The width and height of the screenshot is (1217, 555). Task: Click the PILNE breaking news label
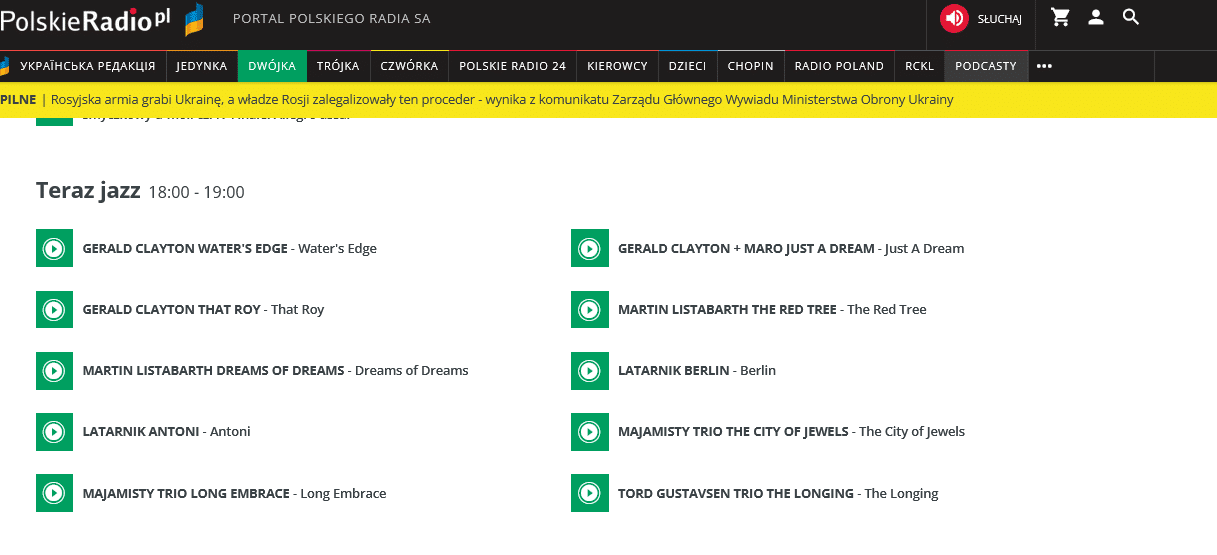point(18,99)
